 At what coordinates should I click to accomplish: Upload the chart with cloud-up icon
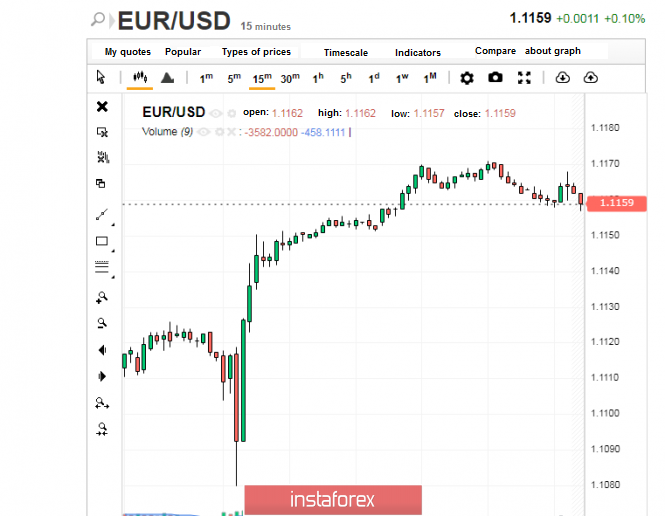[590, 78]
